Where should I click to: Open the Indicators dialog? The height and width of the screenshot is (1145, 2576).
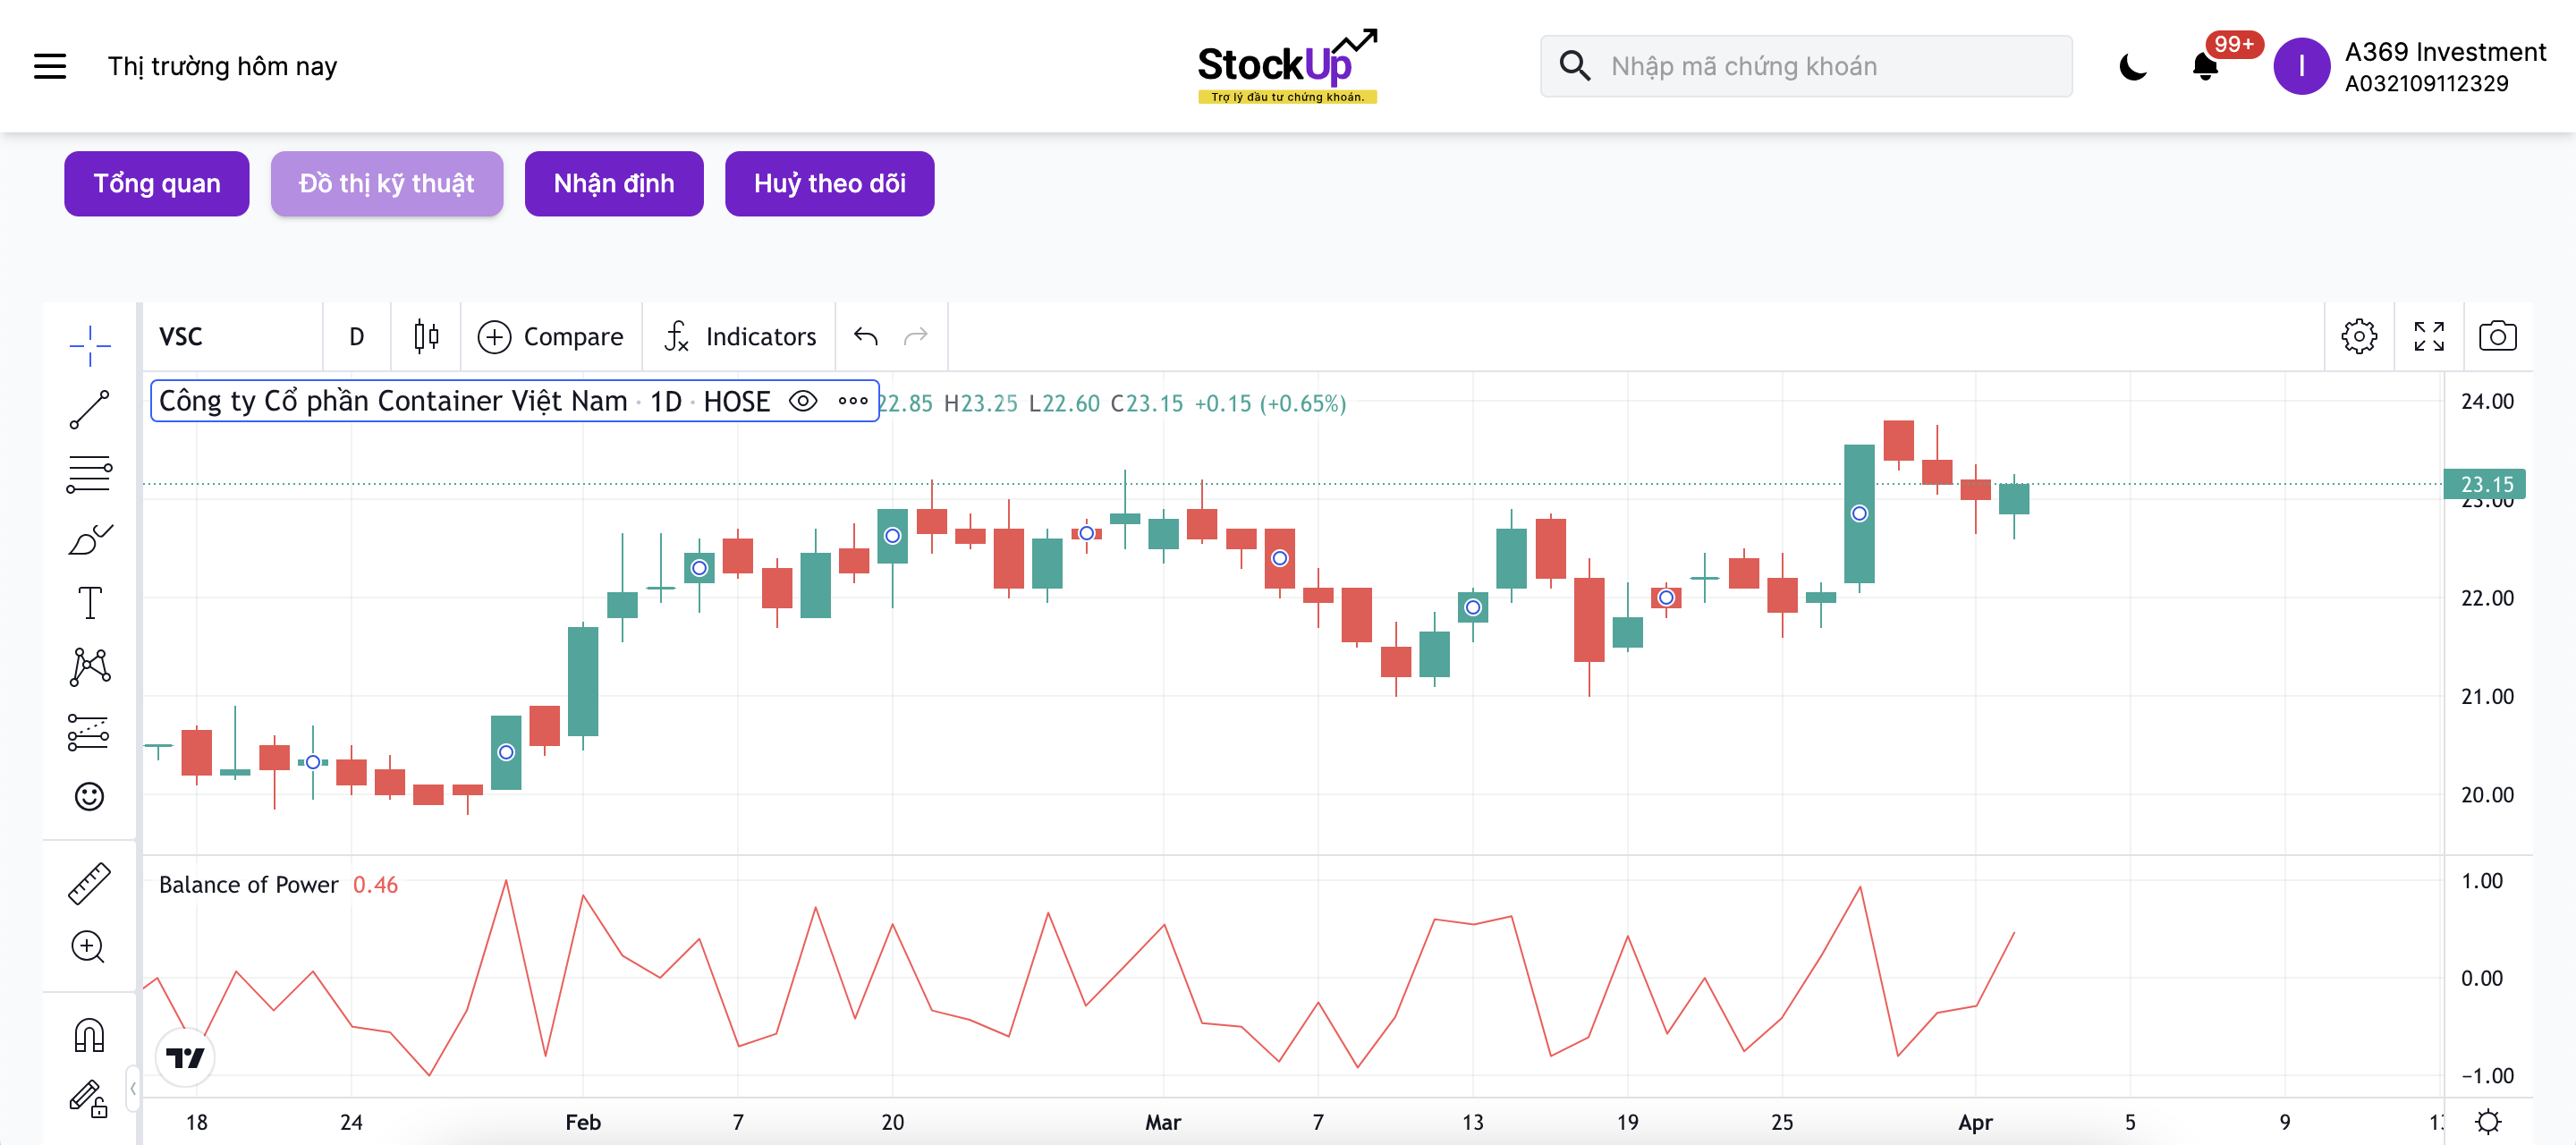(x=740, y=337)
